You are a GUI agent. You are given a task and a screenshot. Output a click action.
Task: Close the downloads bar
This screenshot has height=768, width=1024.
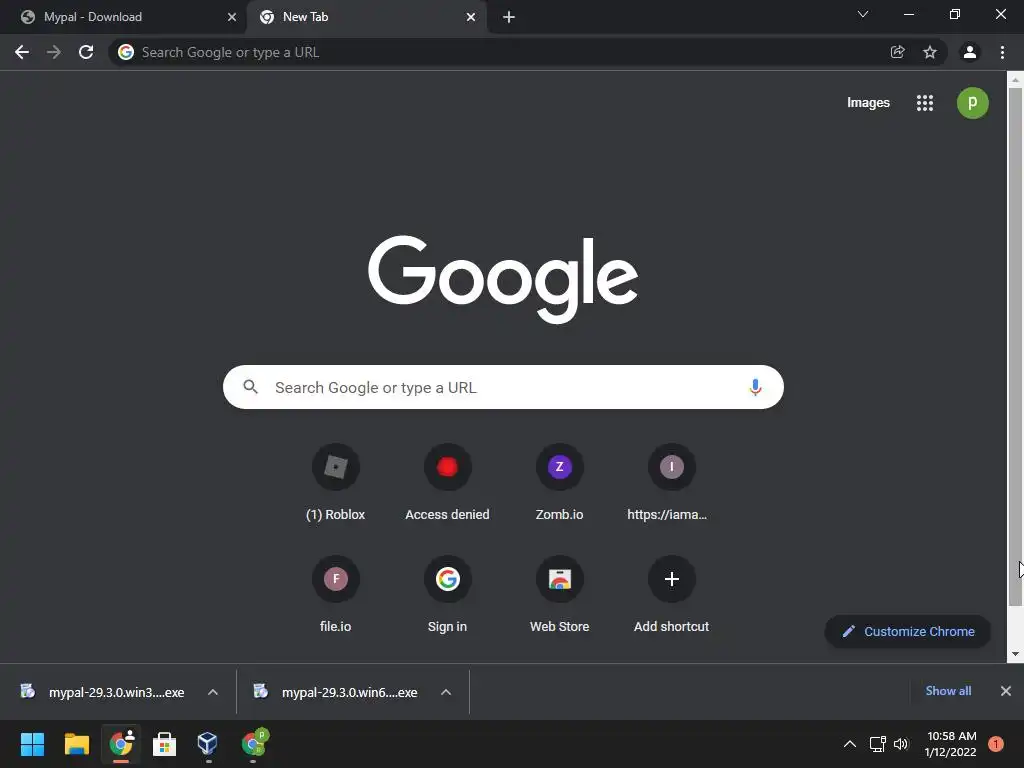1006,691
